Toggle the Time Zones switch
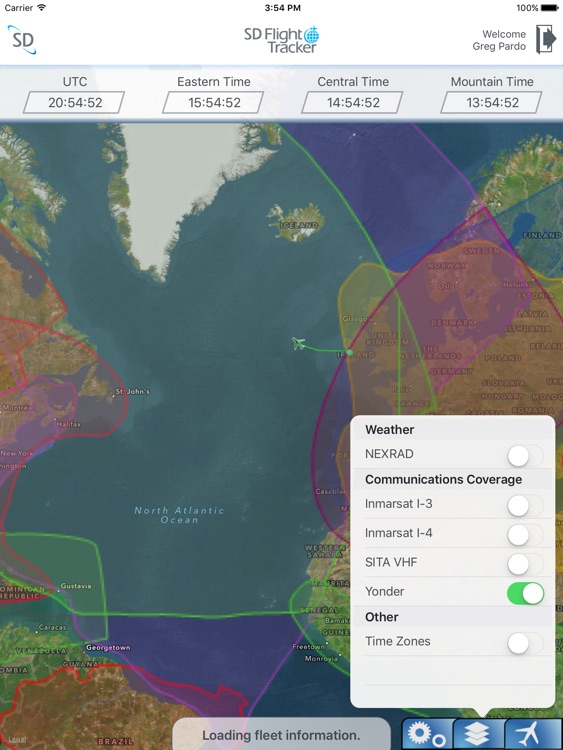The width and height of the screenshot is (563, 750). tap(525, 643)
